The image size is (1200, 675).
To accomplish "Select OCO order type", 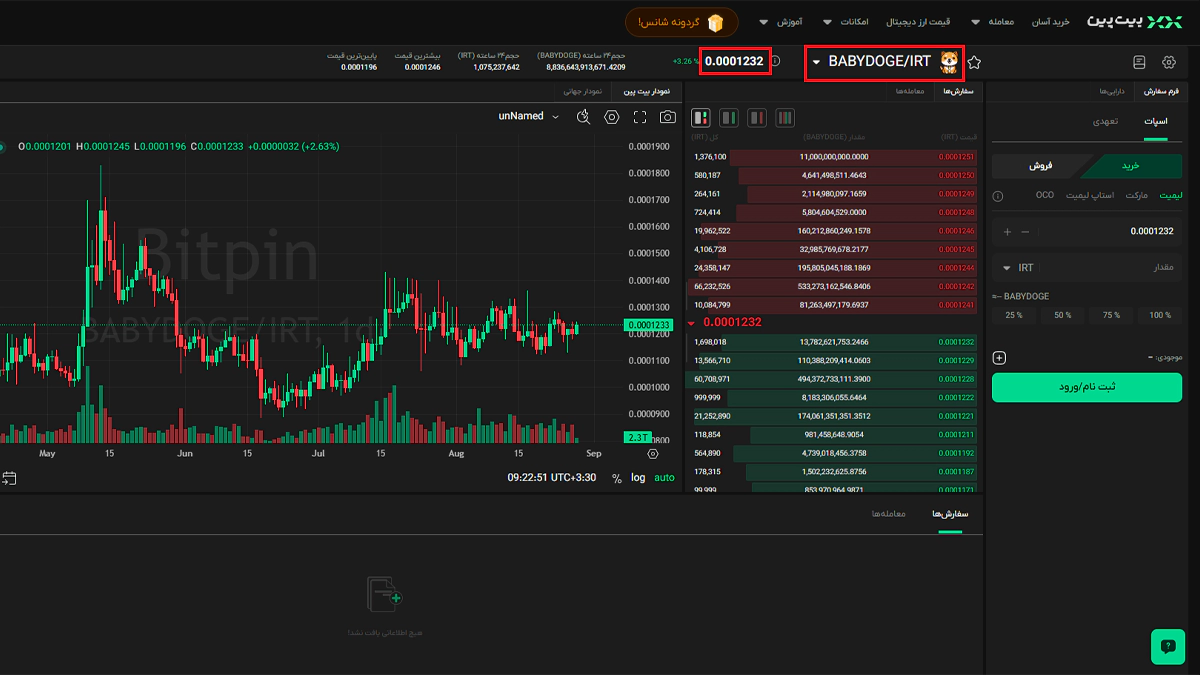I will click(1044, 195).
